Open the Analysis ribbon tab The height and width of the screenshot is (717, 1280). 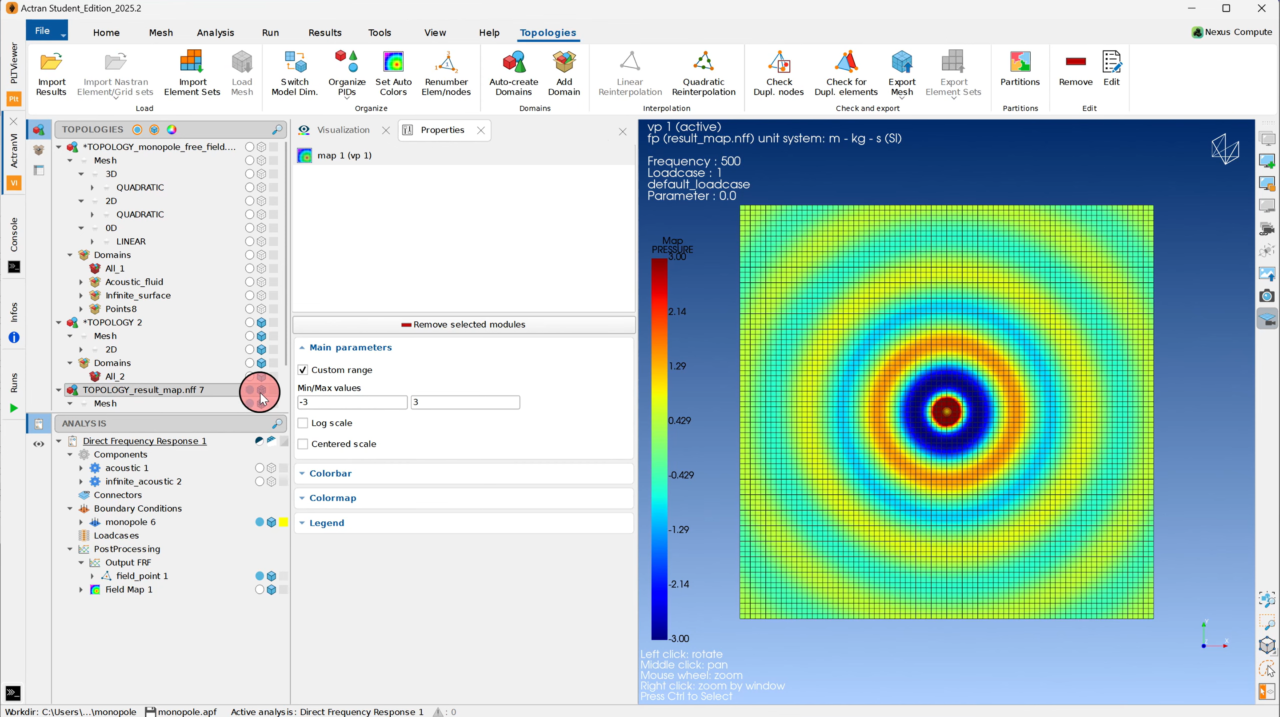pyautogui.click(x=215, y=32)
